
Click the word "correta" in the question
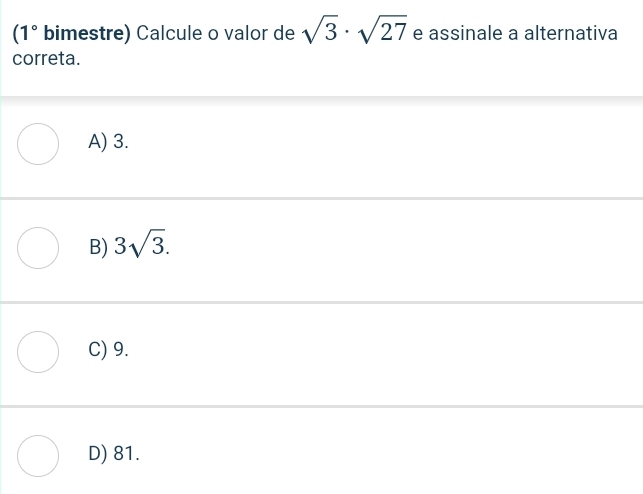[x=44, y=59]
